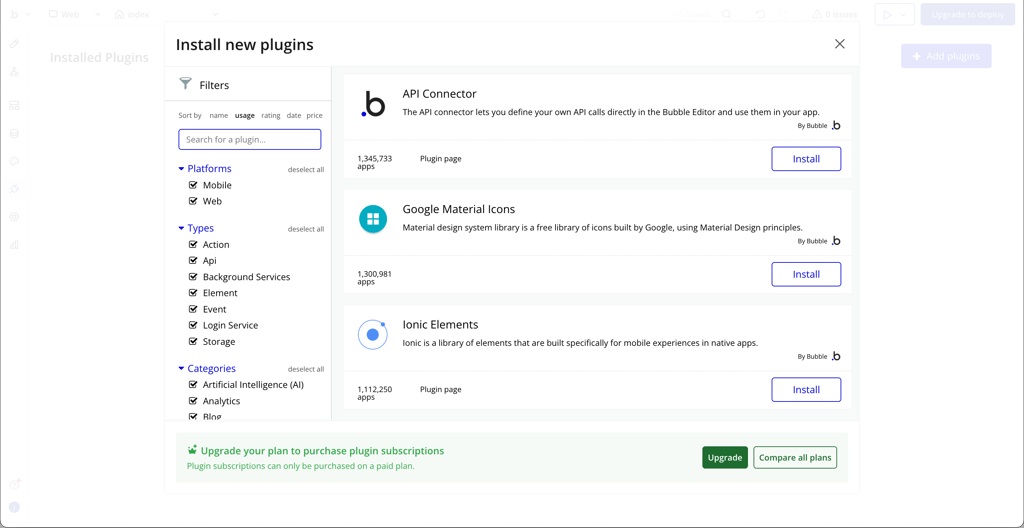Install the Ionic Elements plugin

click(807, 389)
